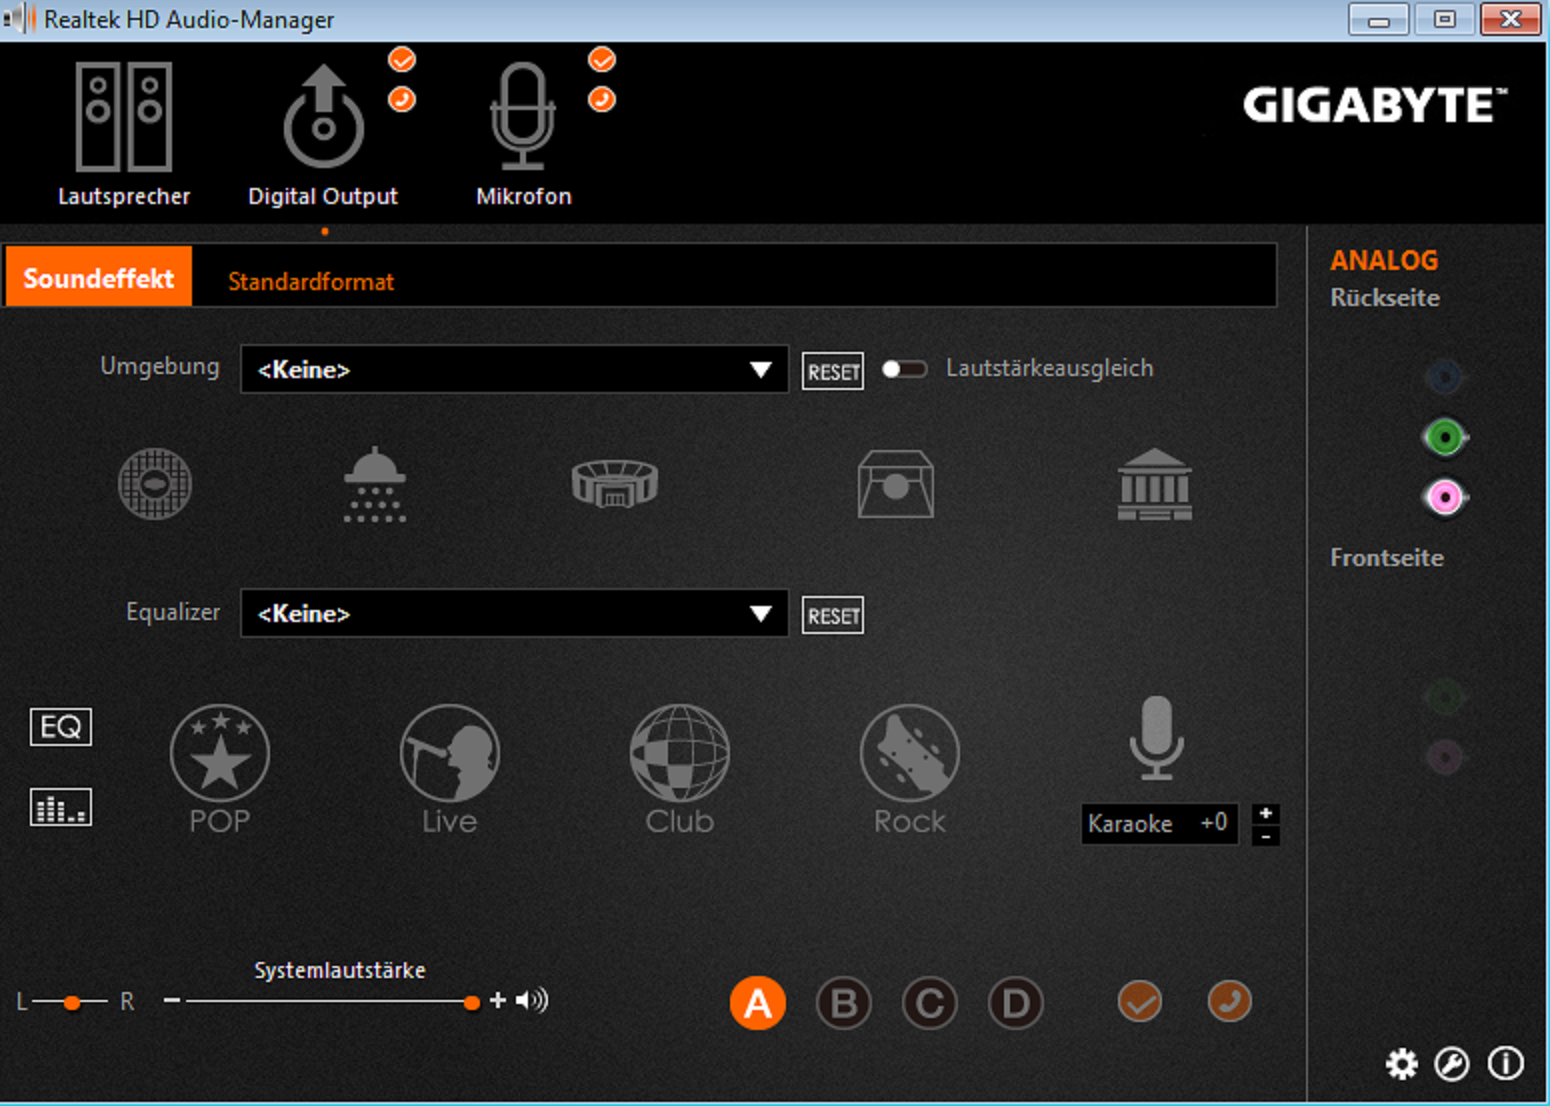
Task: Click the Karaoke microphone icon
Action: tap(1157, 739)
